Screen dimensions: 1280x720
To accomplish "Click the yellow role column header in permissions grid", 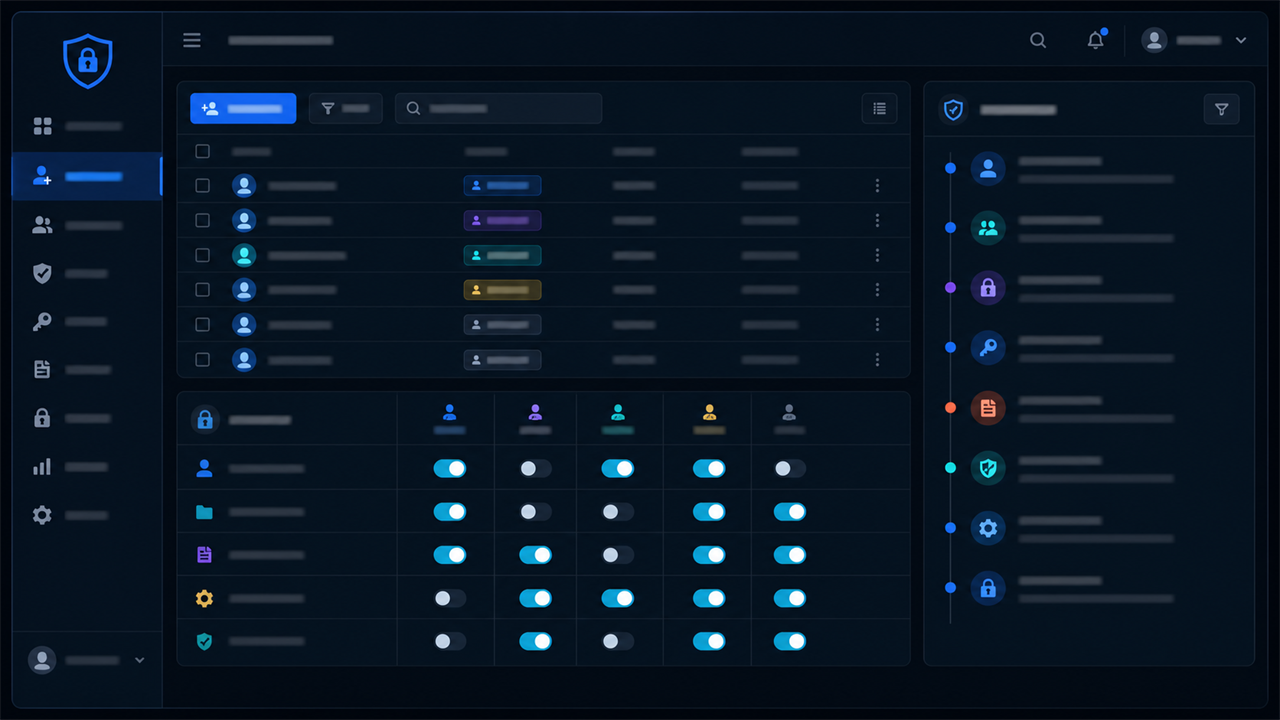I will click(709, 419).
